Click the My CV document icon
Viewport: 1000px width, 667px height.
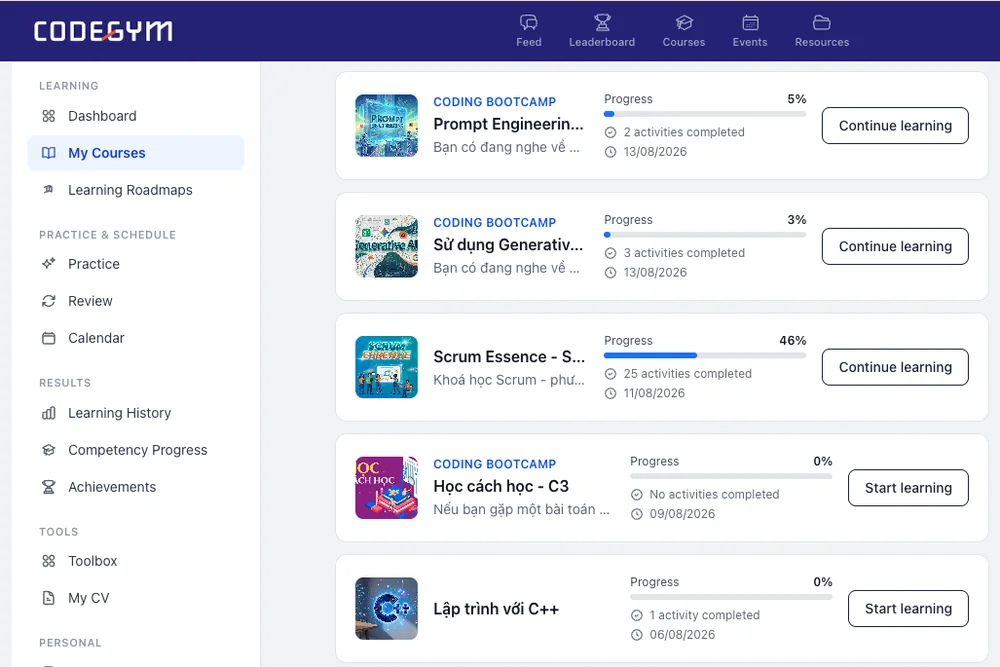(x=48, y=598)
